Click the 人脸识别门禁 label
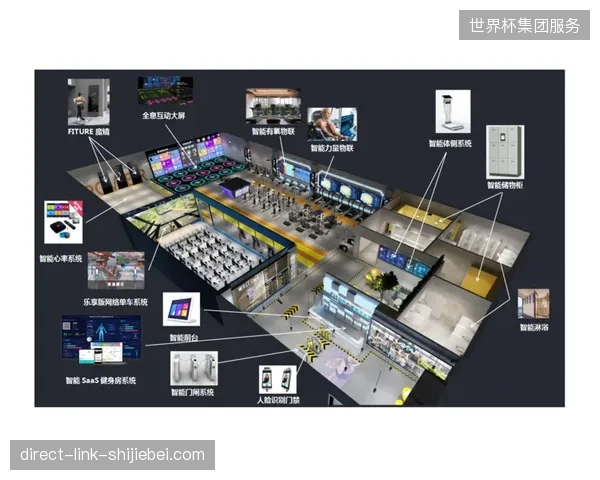Viewport: 600px width, 480px height. pyautogui.click(x=278, y=400)
